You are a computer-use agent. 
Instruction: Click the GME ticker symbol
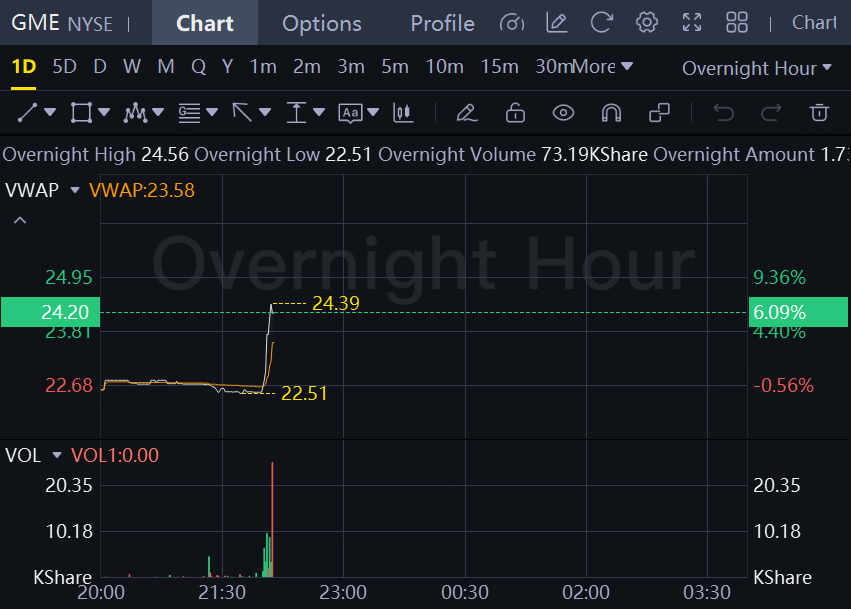point(35,23)
